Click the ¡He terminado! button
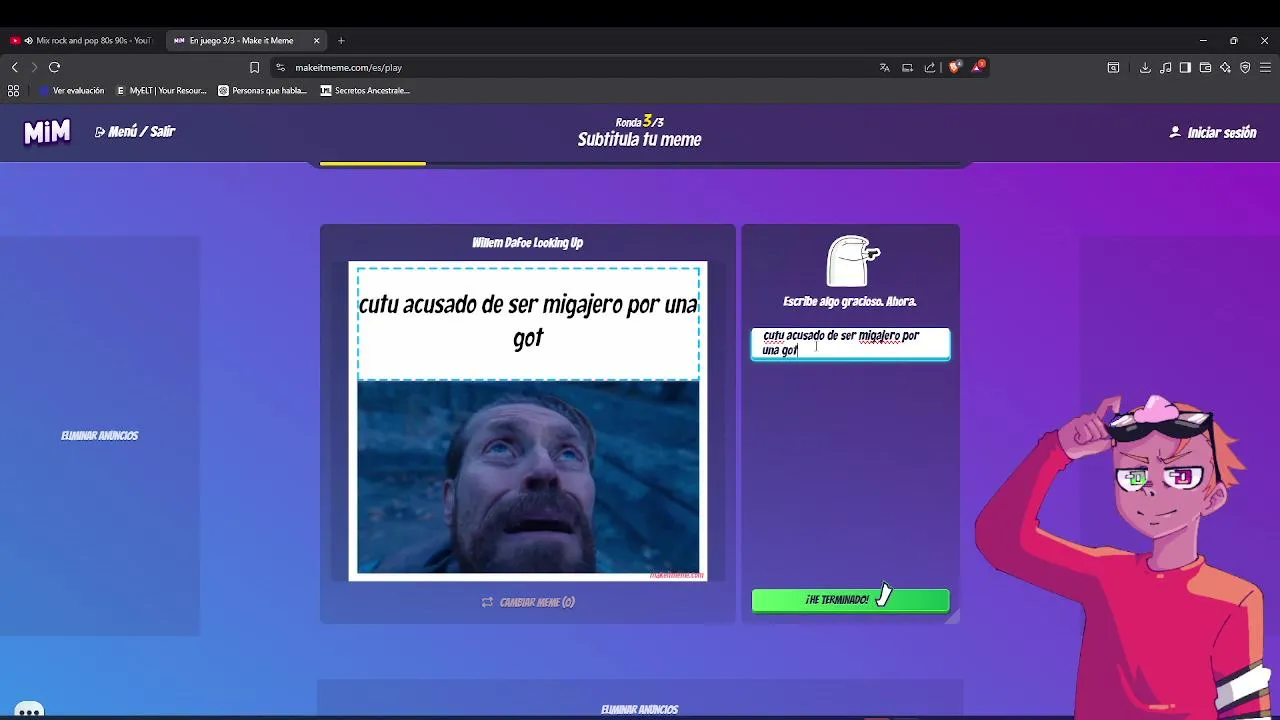 click(850, 600)
